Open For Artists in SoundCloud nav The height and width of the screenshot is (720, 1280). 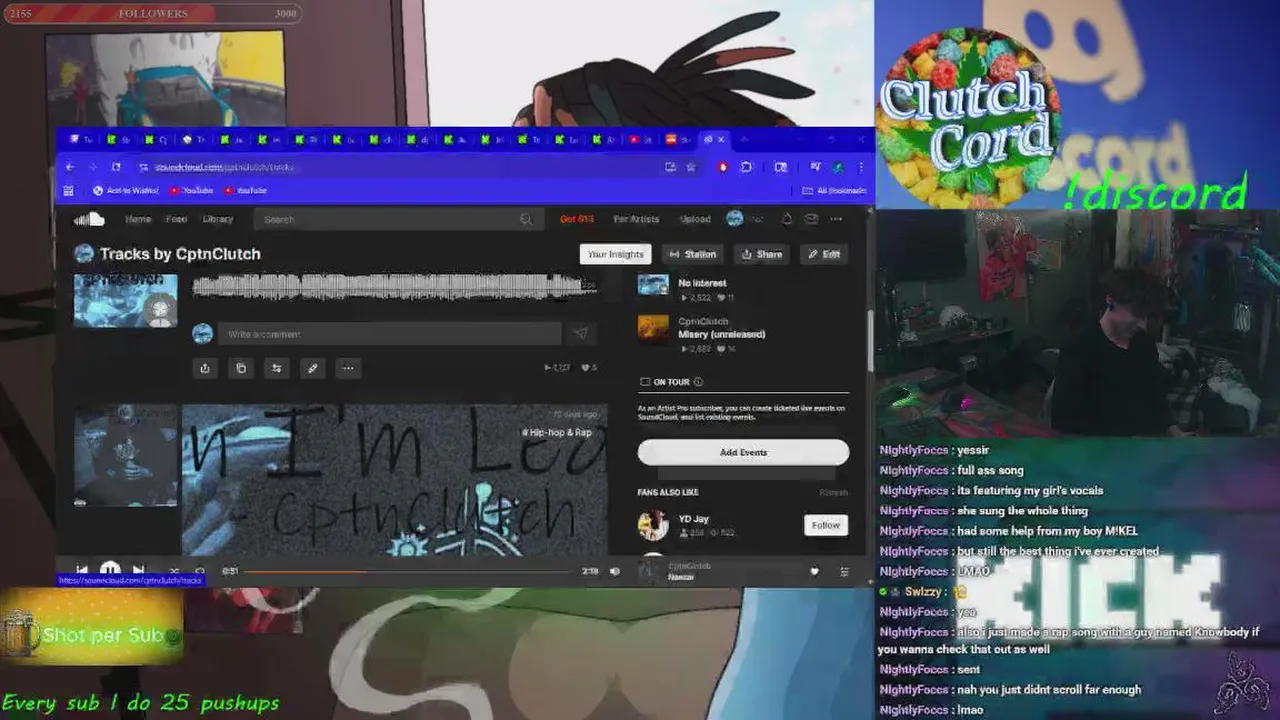click(x=637, y=219)
